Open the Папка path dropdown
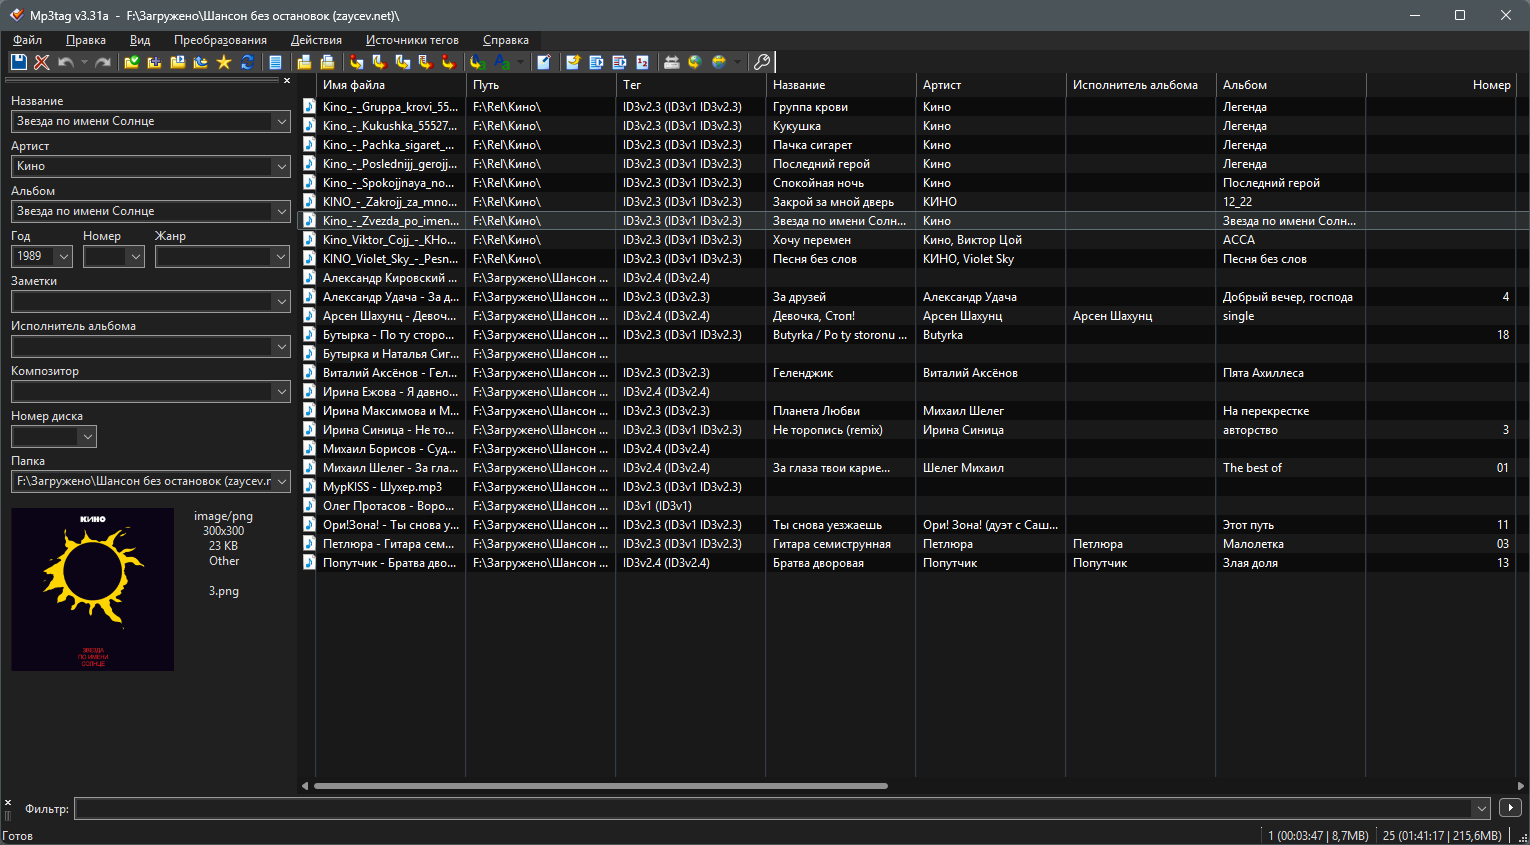This screenshot has width=1530, height=845. (x=280, y=481)
